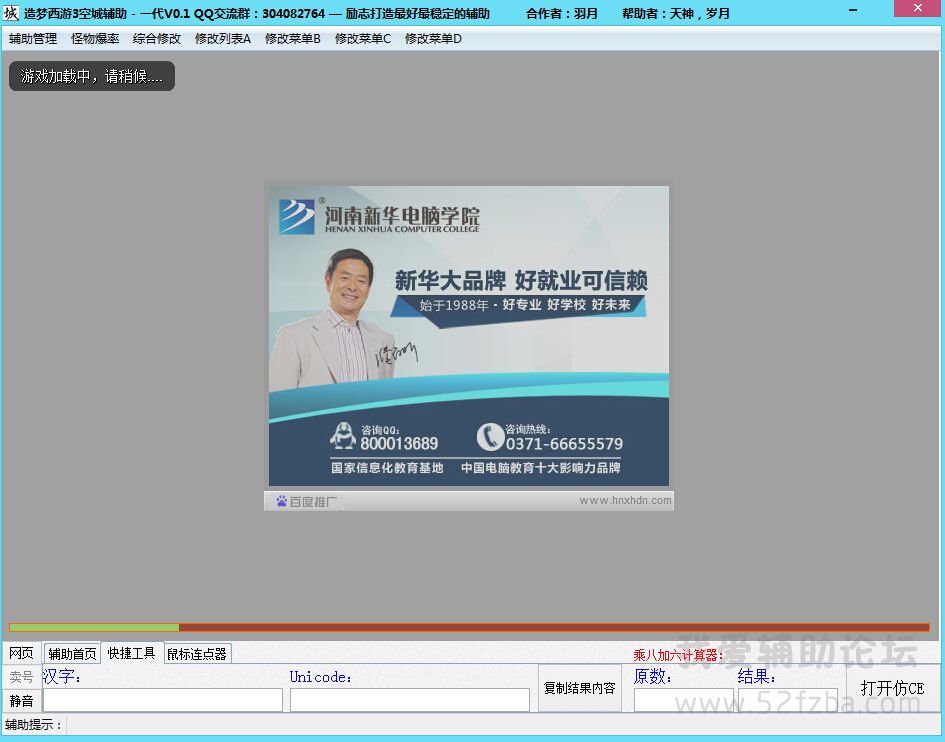Open the www.hnxhdn.com link

pyautogui.click(x=625, y=500)
